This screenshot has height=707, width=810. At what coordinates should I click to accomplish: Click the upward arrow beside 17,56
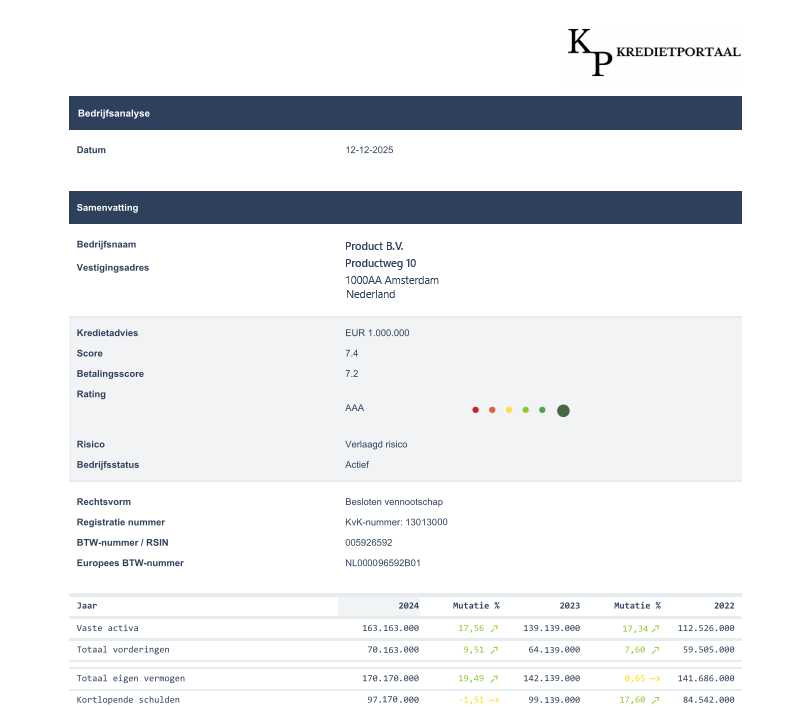(494, 628)
